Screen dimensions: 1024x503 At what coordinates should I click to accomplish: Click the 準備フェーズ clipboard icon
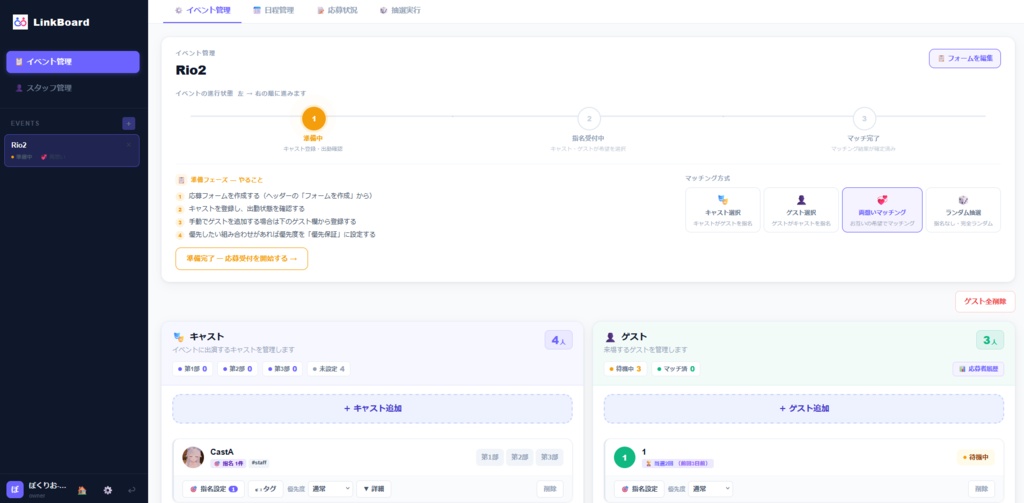coord(181,180)
